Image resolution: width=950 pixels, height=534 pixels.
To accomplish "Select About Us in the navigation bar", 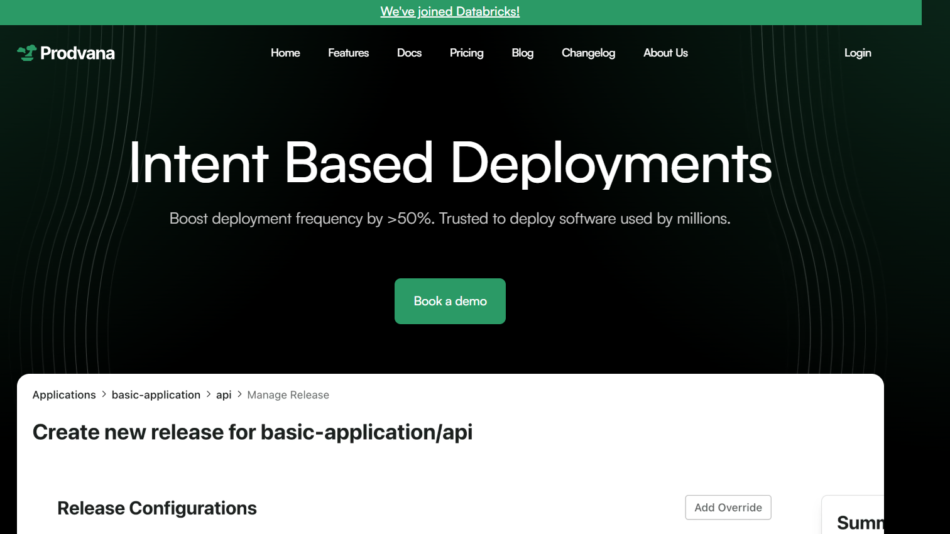I will [665, 53].
